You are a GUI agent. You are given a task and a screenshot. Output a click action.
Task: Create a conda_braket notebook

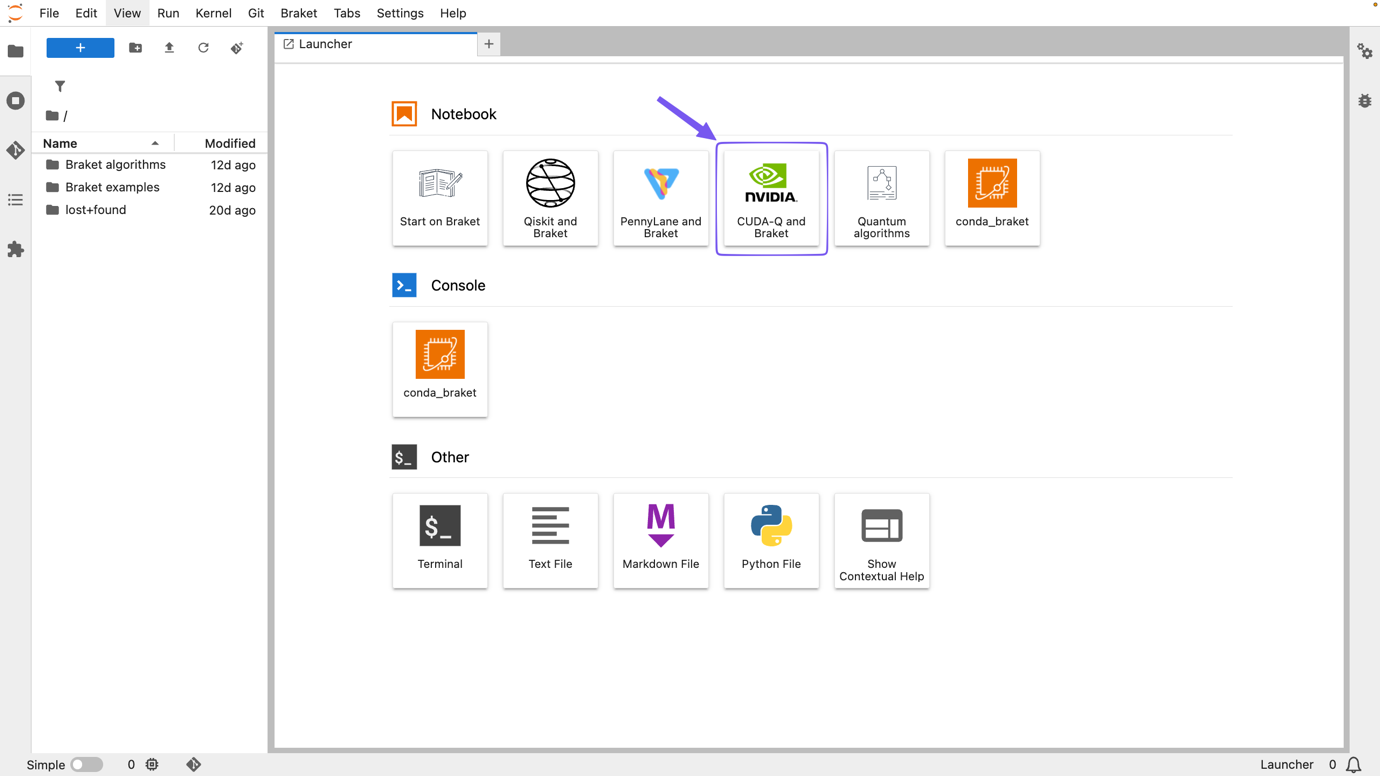point(992,198)
